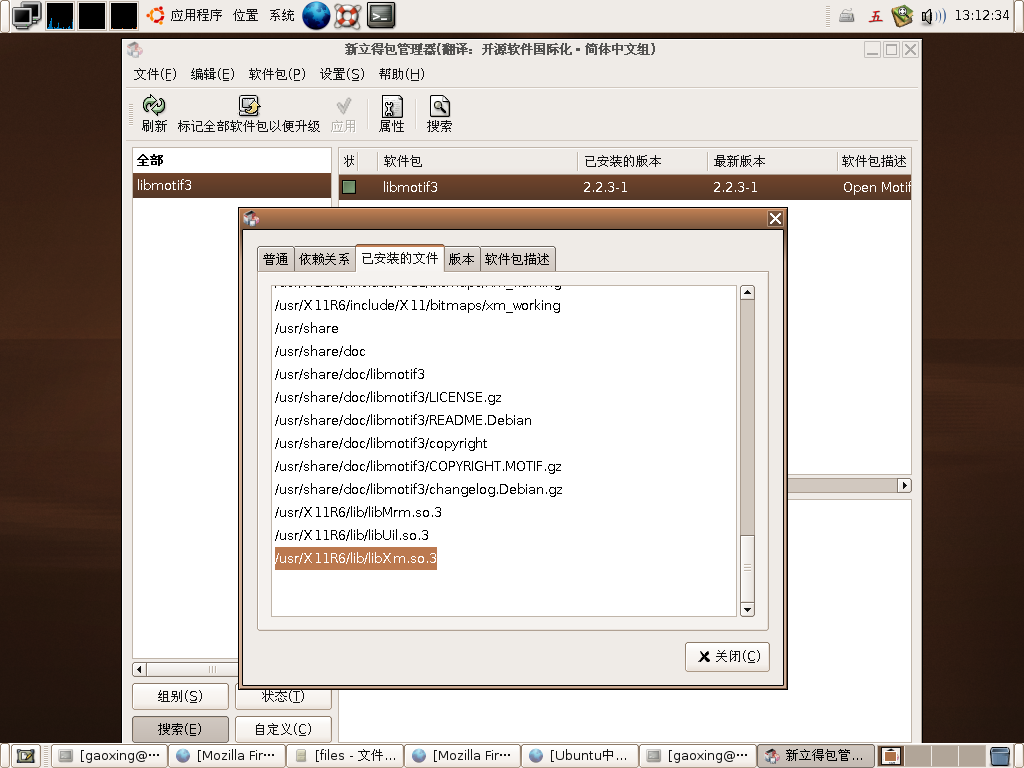Click the 五 input method indicator
Screen dimensions: 1024x768
point(875,16)
